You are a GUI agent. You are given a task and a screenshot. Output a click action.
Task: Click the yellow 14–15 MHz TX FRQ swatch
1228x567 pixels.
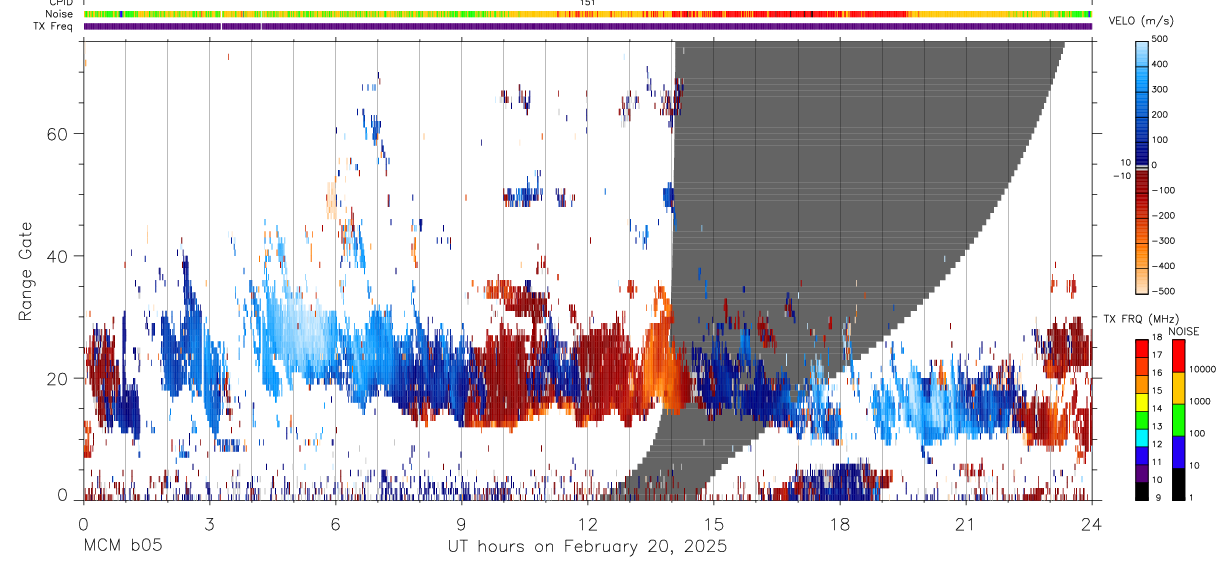pos(1142,401)
